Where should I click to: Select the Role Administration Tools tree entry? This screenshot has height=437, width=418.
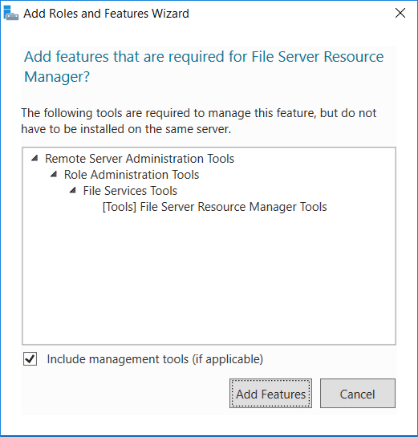pyautogui.click(x=132, y=175)
